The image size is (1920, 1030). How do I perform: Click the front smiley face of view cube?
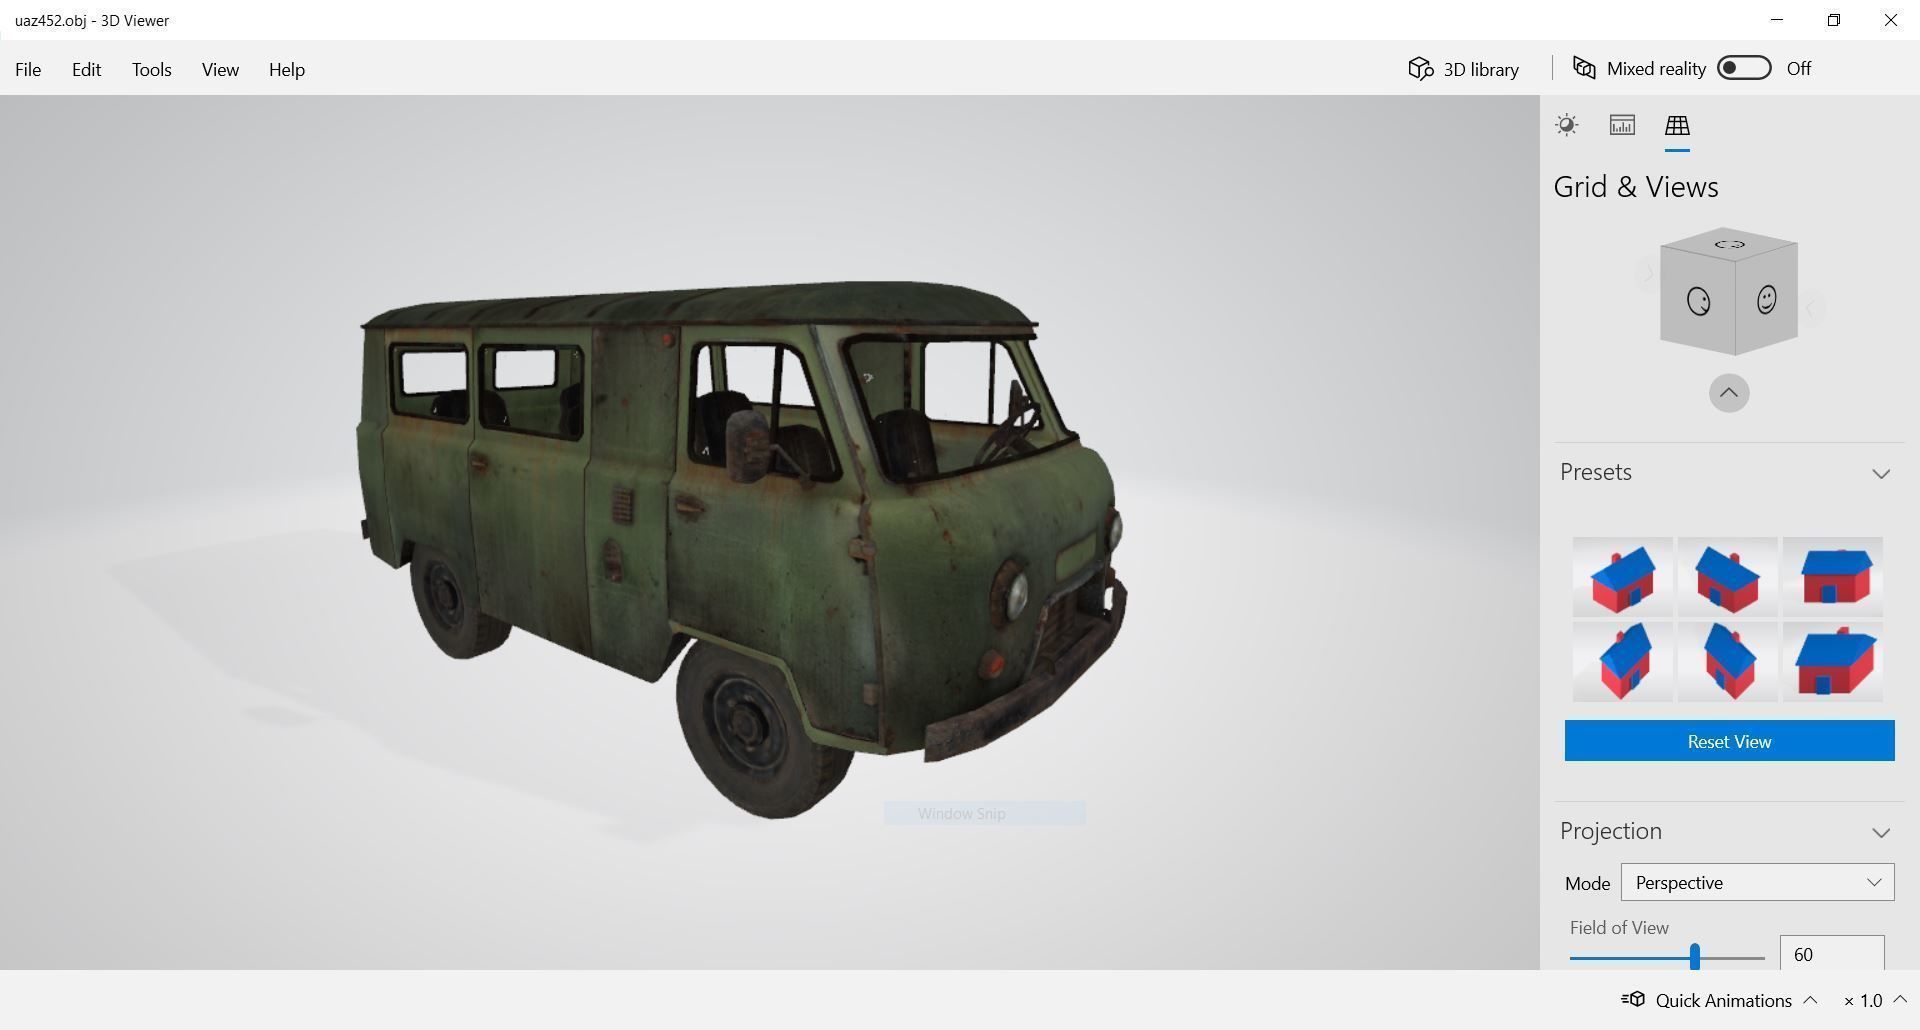(x=1766, y=300)
